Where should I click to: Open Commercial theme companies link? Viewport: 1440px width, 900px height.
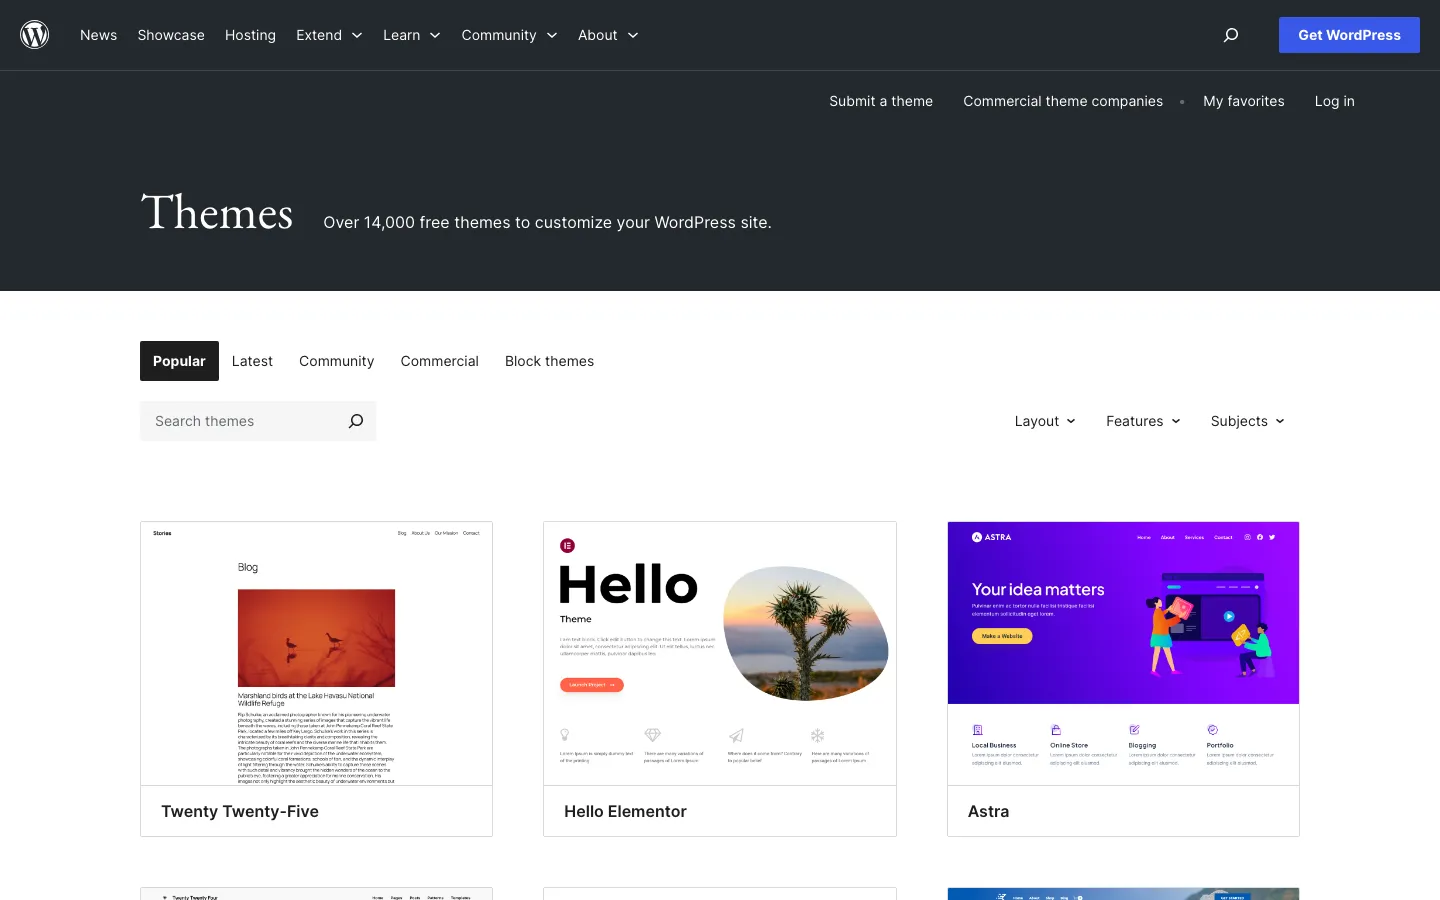(x=1063, y=101)
